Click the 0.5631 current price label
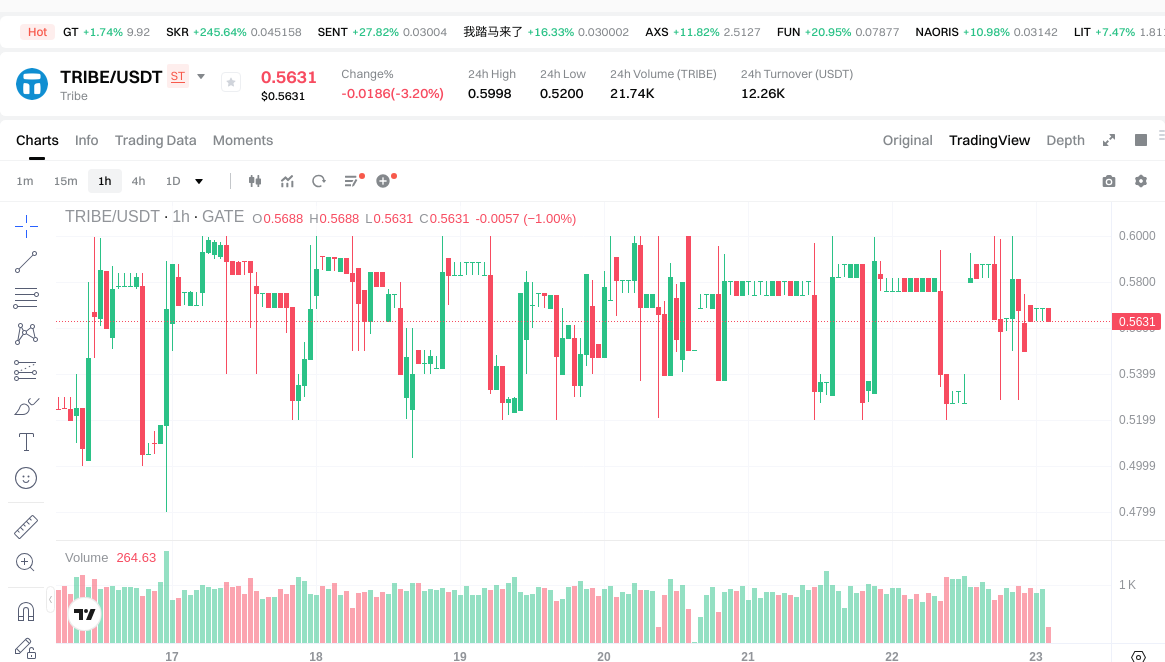Screen dimensions: 1165x662 [x=1136, y=322]
